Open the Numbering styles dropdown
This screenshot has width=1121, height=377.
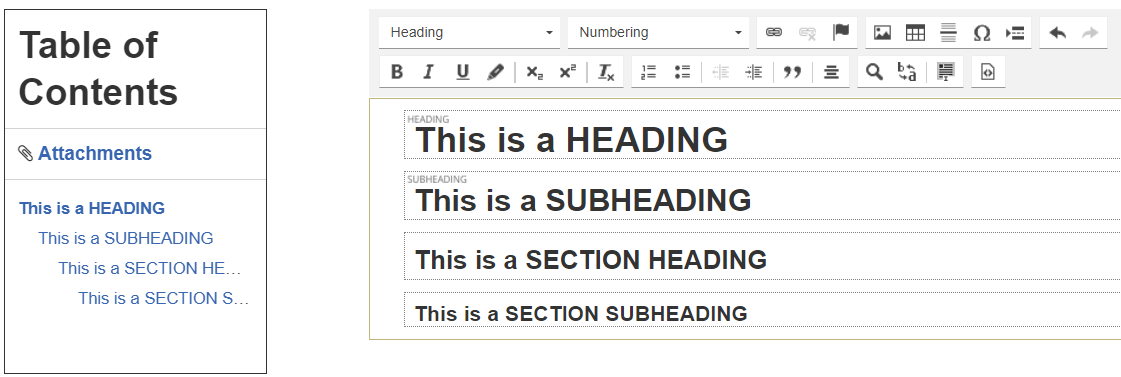point(658,32)
